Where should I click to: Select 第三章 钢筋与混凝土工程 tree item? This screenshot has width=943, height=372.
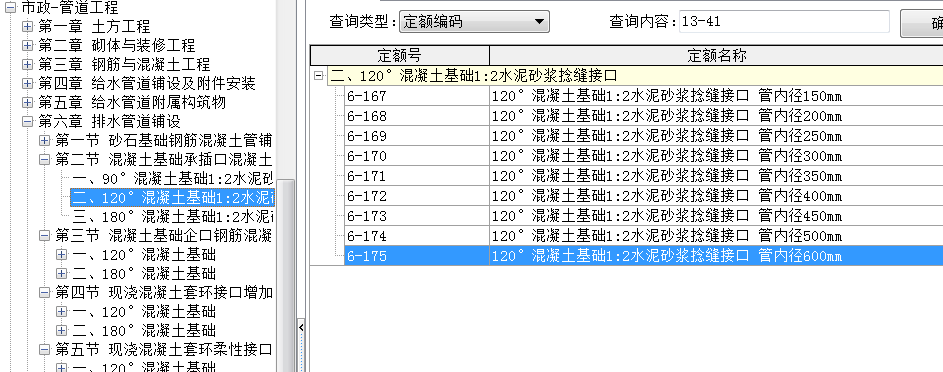(x=123, y=64)
